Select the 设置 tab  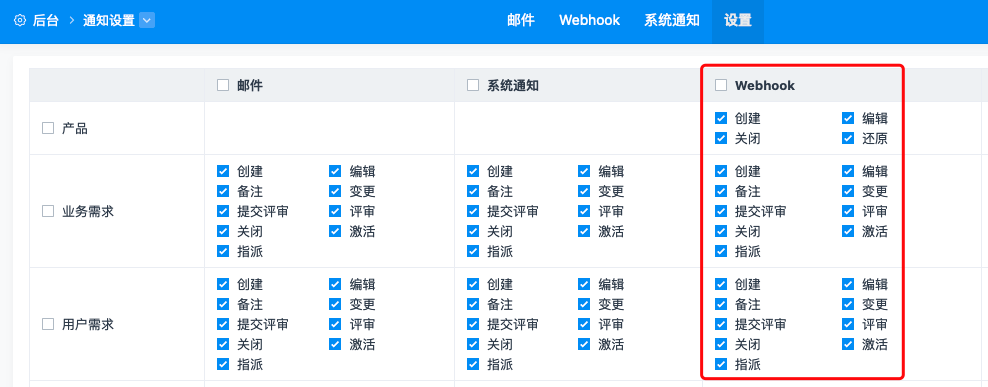tap(738, 20)
